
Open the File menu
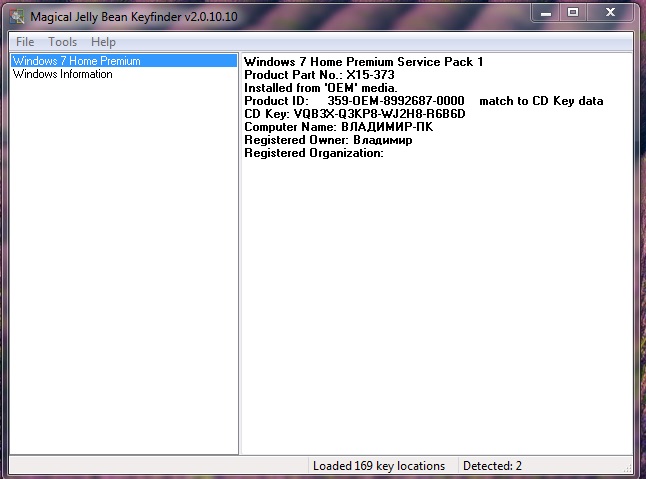click(25, 42)
